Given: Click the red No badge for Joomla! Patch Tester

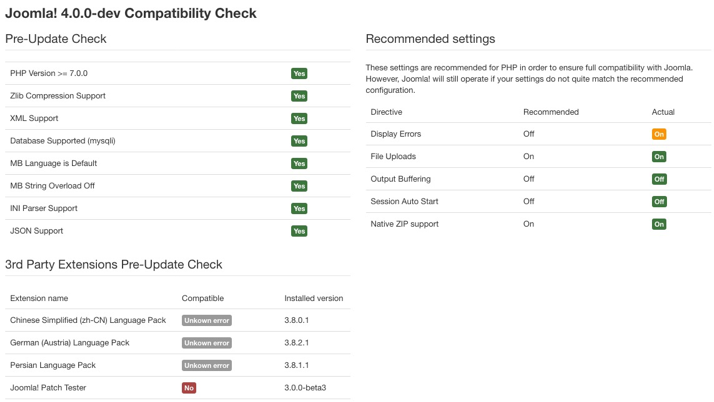Looking at the screenshot, I should point(189,388).
